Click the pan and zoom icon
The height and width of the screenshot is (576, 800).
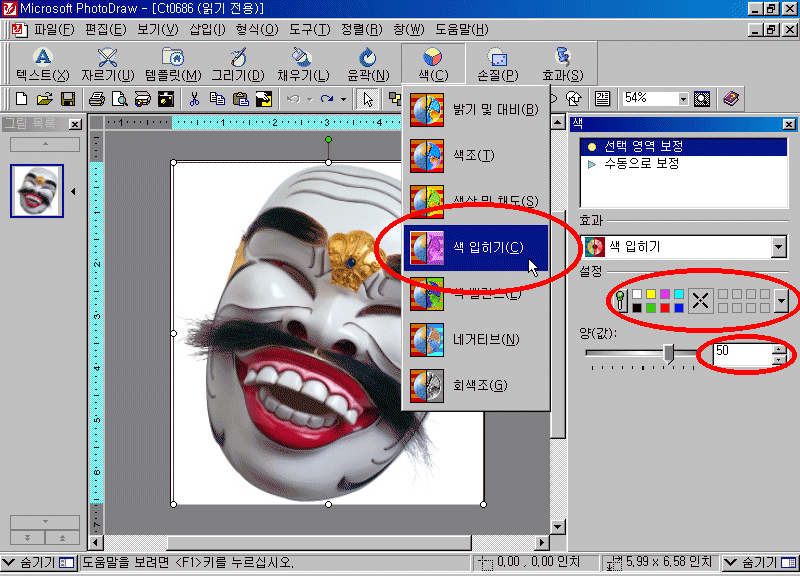[702, 98]
